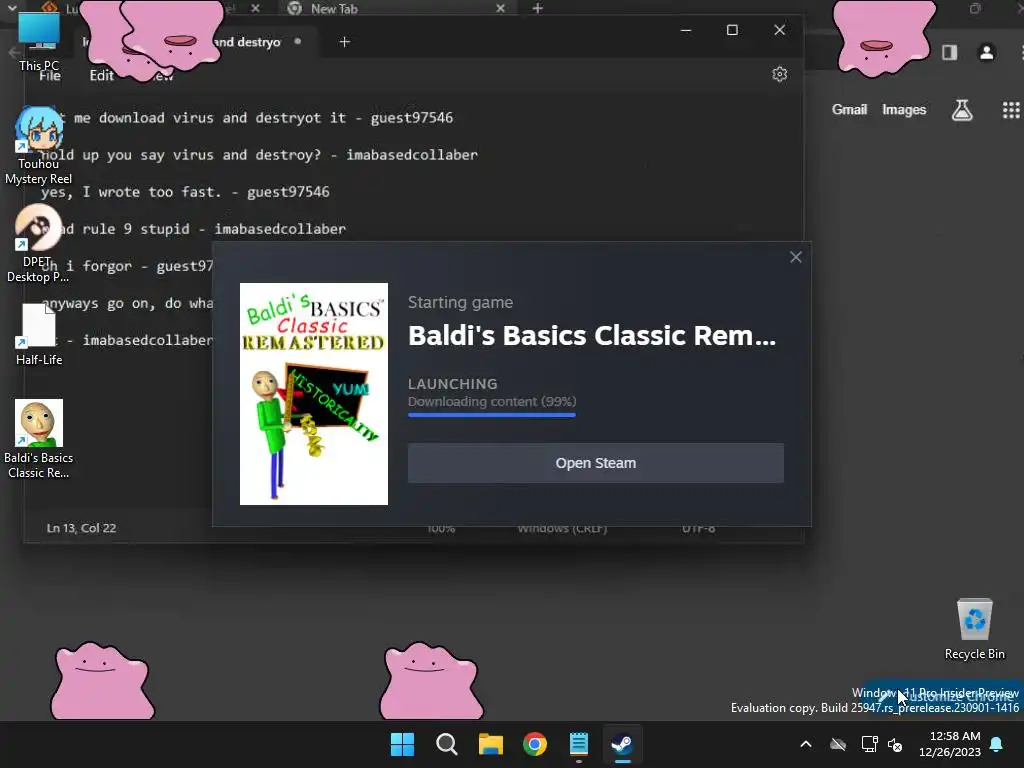
Task: Open the muted volume tray icon
Action: [x=895, y=744]
